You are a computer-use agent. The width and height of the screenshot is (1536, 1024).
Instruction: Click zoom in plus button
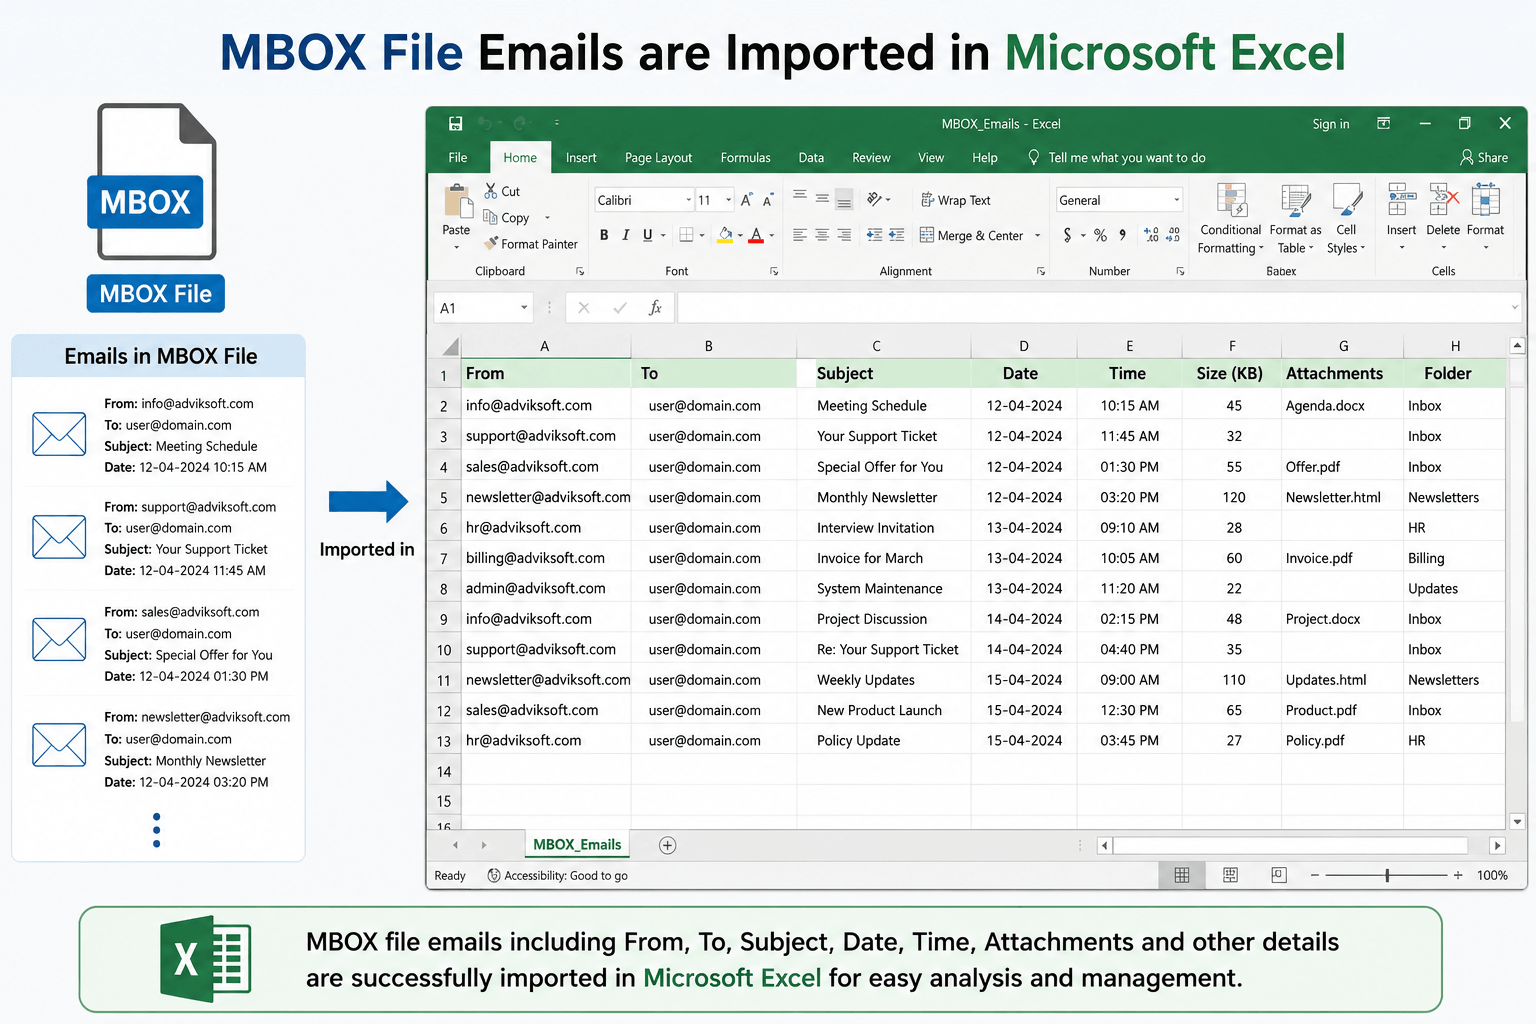point(1458,875)
